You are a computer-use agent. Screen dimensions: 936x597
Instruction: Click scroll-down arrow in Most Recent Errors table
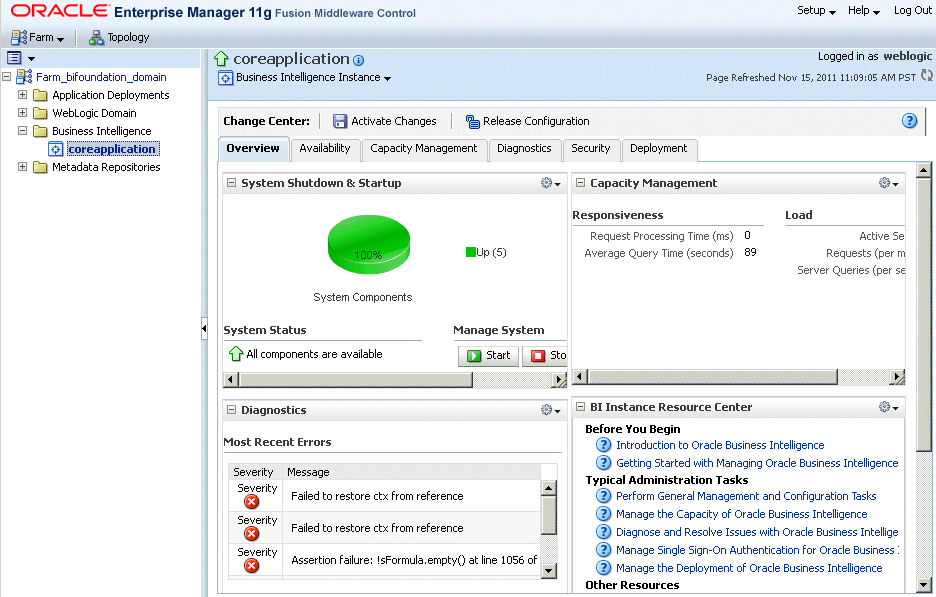549,571
